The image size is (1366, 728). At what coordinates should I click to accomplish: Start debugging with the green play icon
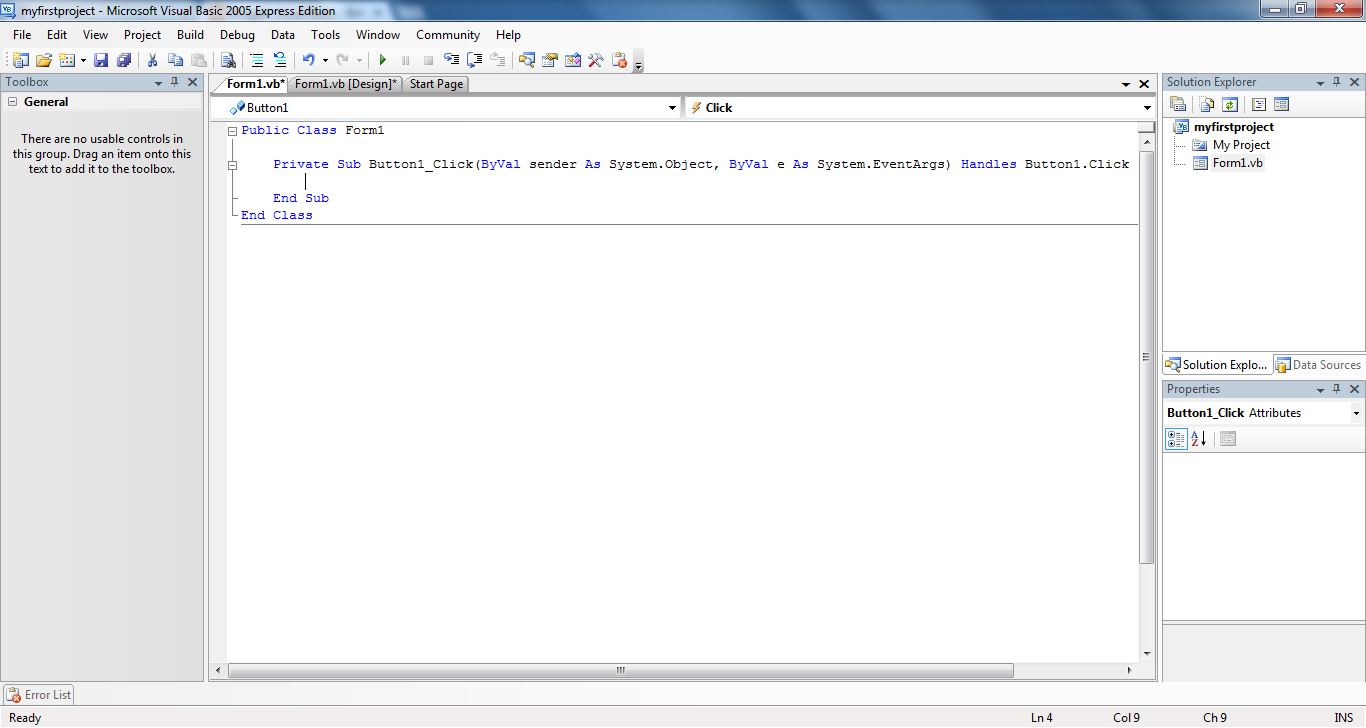click(x=382, y=60)
